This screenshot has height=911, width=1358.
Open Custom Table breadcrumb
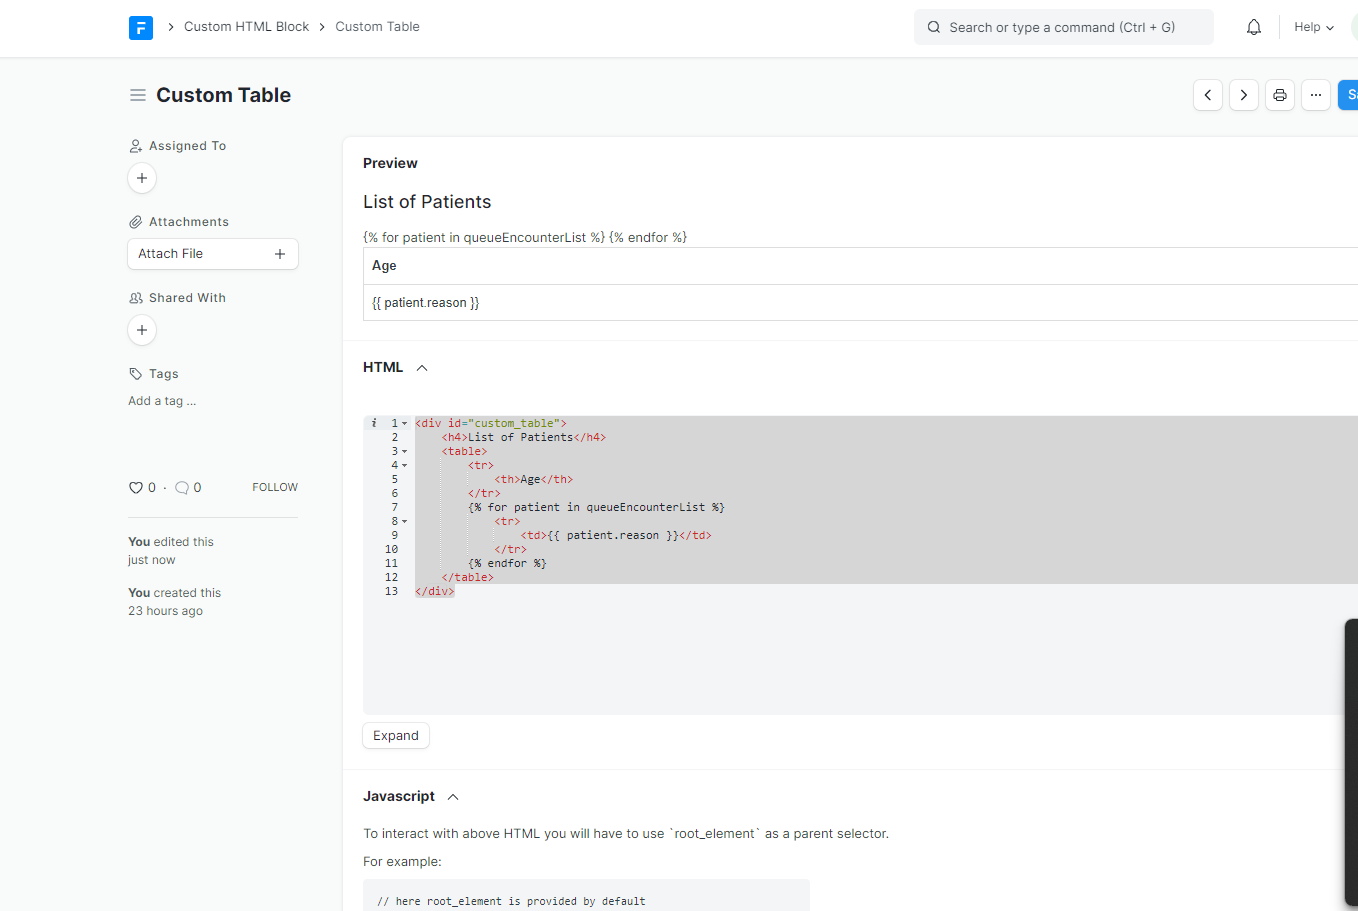pos(377,27)
